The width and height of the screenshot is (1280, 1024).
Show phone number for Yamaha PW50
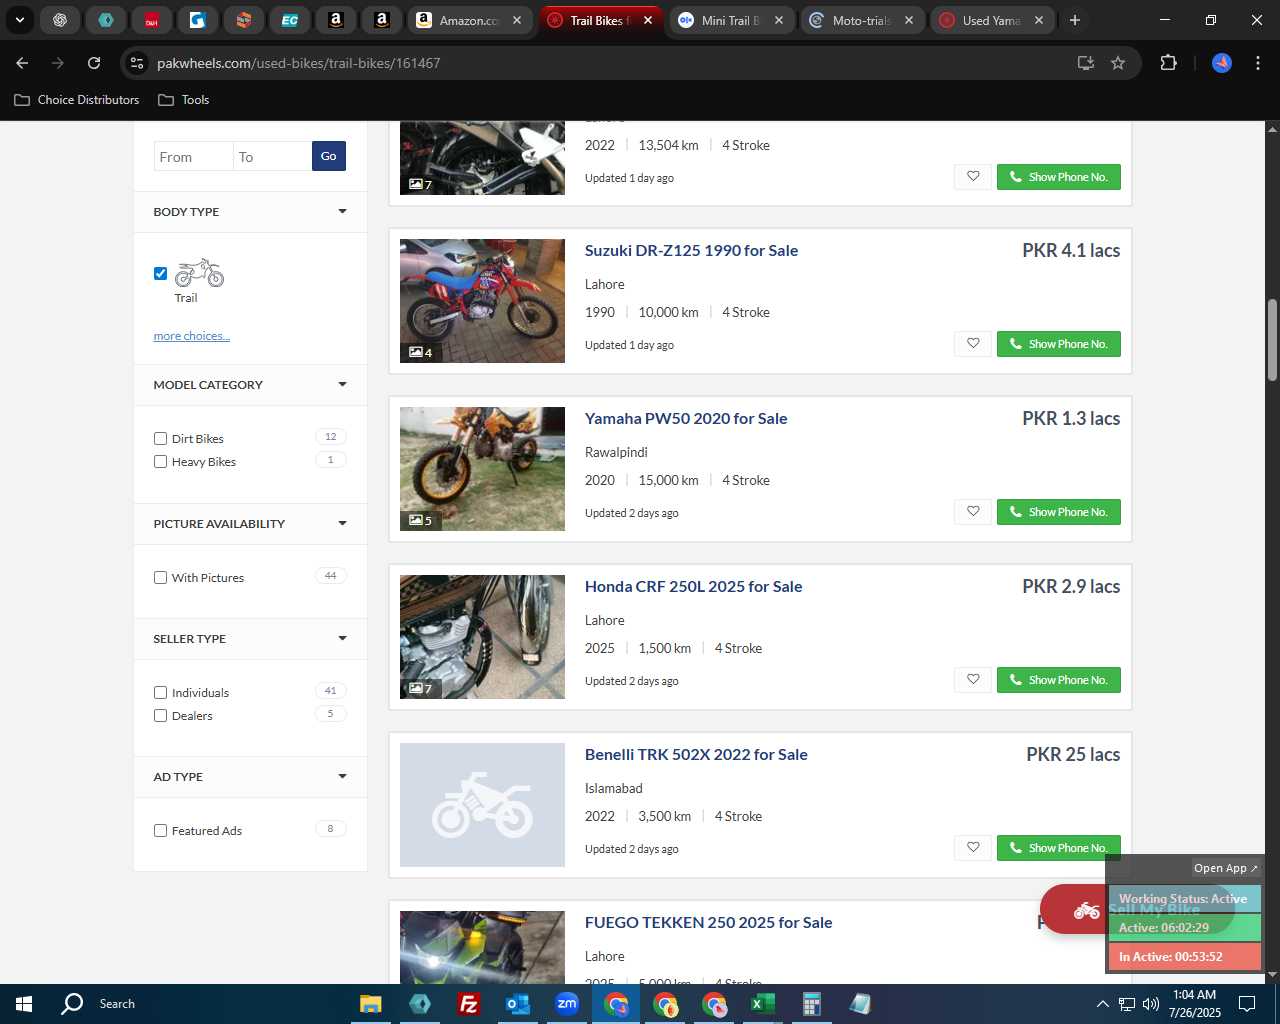pyautogui.click(x=1058, y=512)
